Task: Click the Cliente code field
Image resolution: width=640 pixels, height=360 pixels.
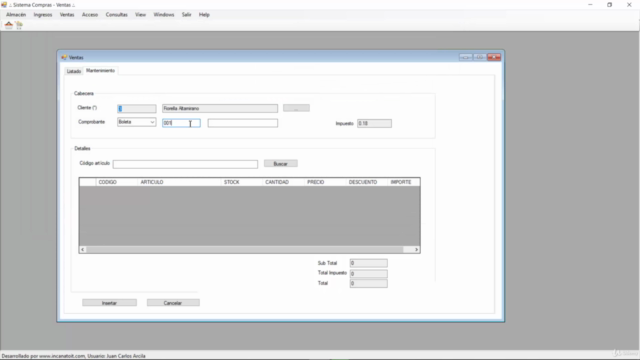Action: pyautogui.click(x=136, y=109)
